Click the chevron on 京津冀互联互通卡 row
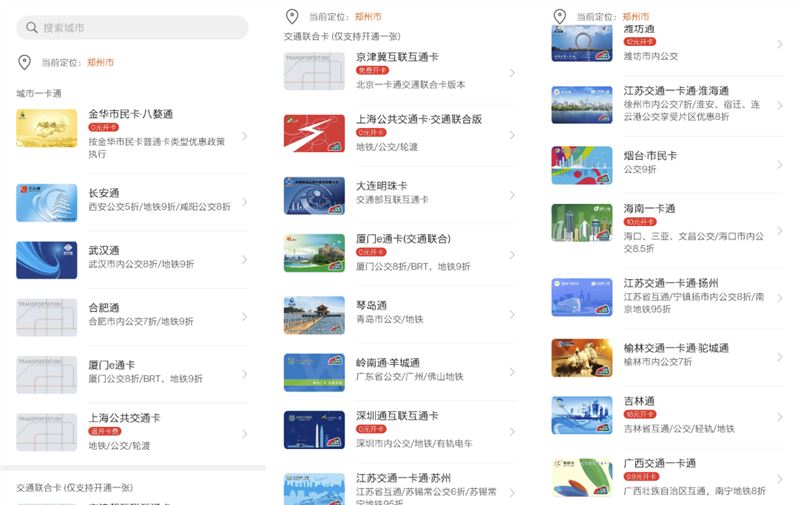The image size is (800, 505). pos(512,73)
